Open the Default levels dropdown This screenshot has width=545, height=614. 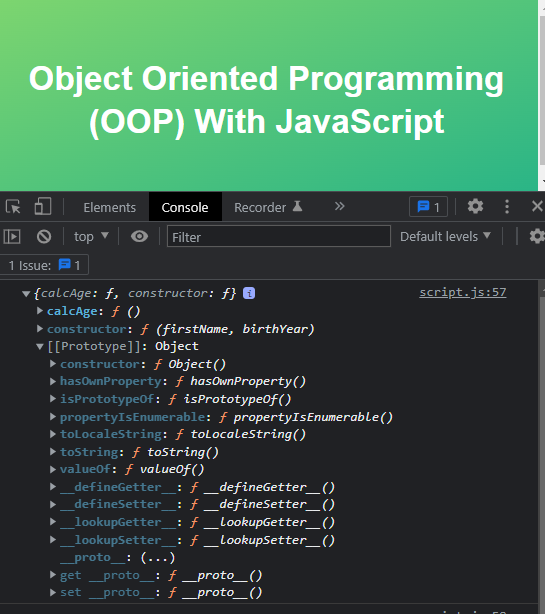pos(445,237)
